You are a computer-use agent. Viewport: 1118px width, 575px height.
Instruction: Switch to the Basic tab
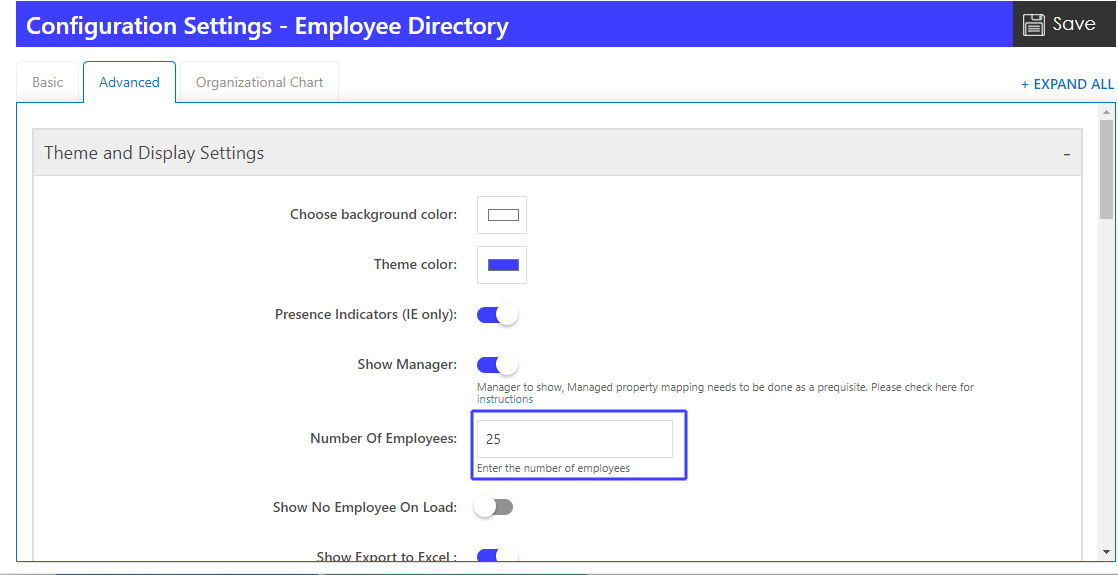[48, 82]
